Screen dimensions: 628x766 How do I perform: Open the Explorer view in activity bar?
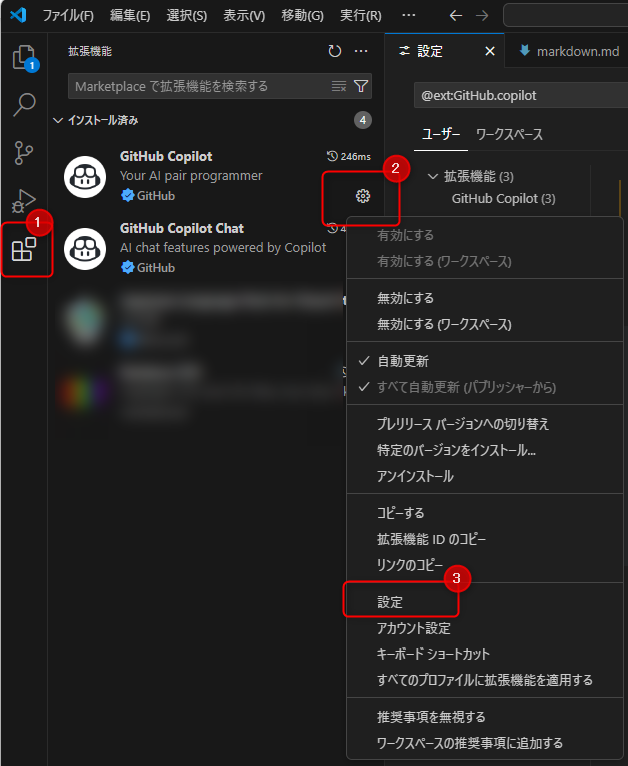click(24, 58)
